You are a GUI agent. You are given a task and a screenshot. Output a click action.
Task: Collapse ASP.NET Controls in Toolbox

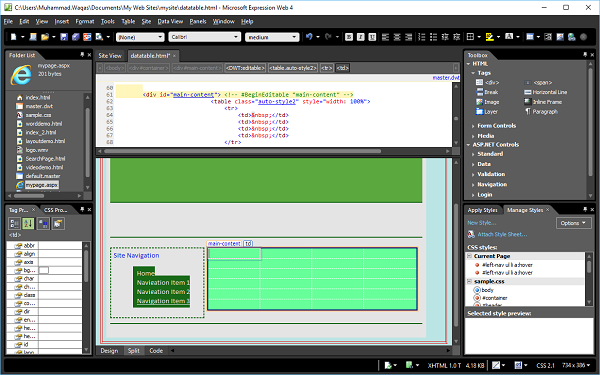pos(468,145)
